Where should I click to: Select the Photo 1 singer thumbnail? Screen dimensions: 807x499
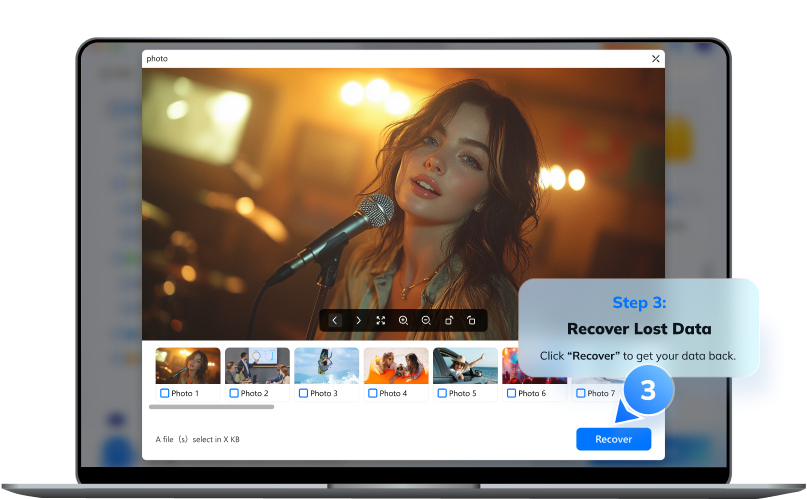coord(188,366)
